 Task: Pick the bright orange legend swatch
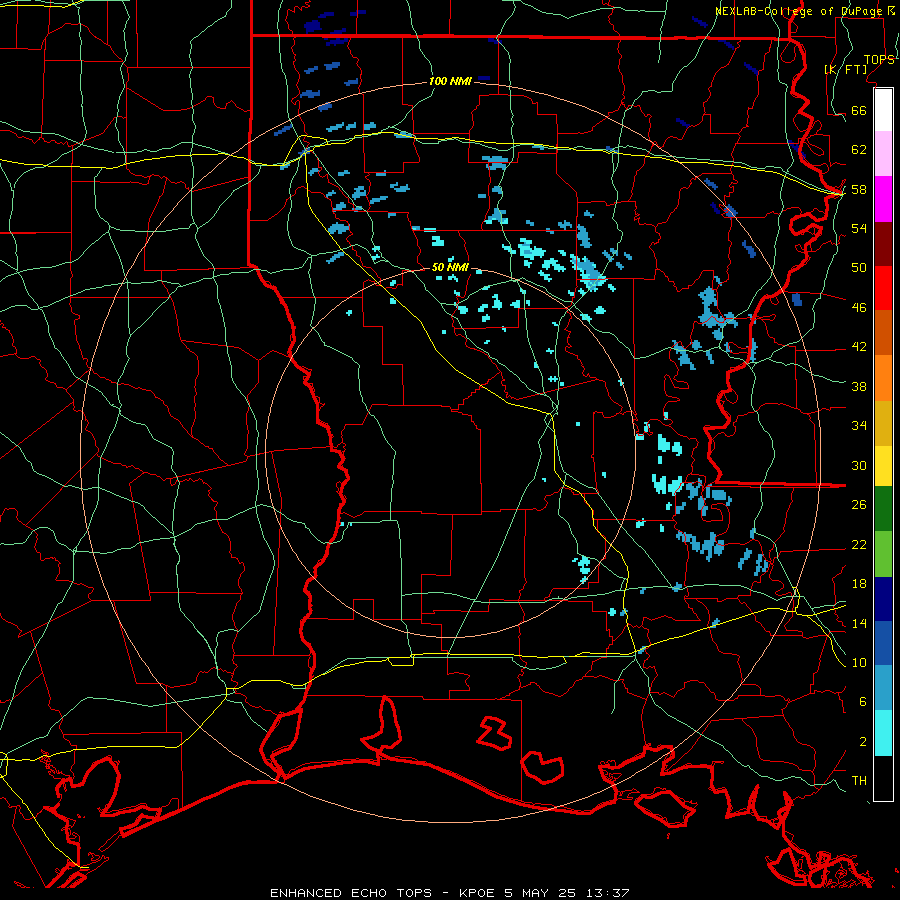pos(883,378)
